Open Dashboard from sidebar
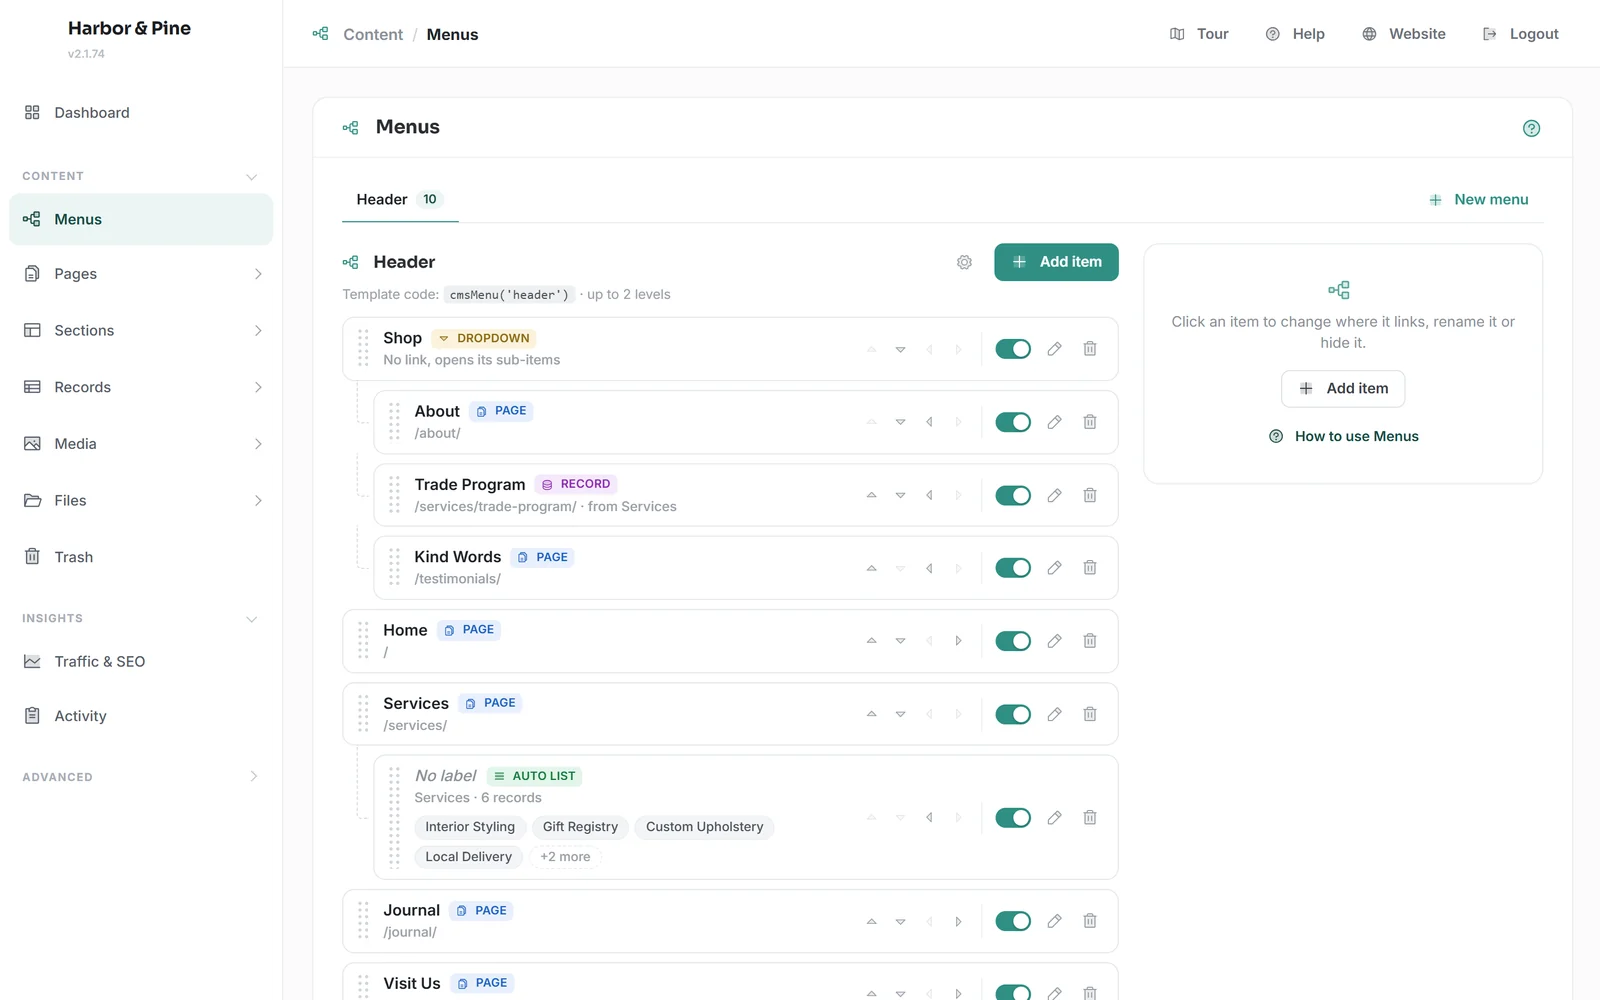Screen dimensions: 1600x1000 (x=141, y=113)
